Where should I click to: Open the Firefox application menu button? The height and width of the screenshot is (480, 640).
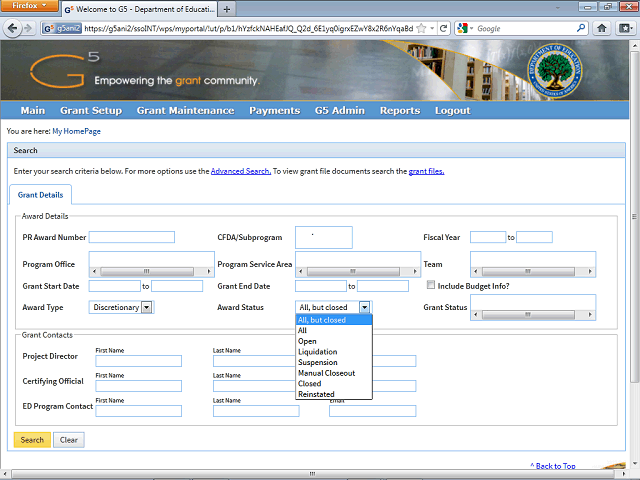point(29,6)
